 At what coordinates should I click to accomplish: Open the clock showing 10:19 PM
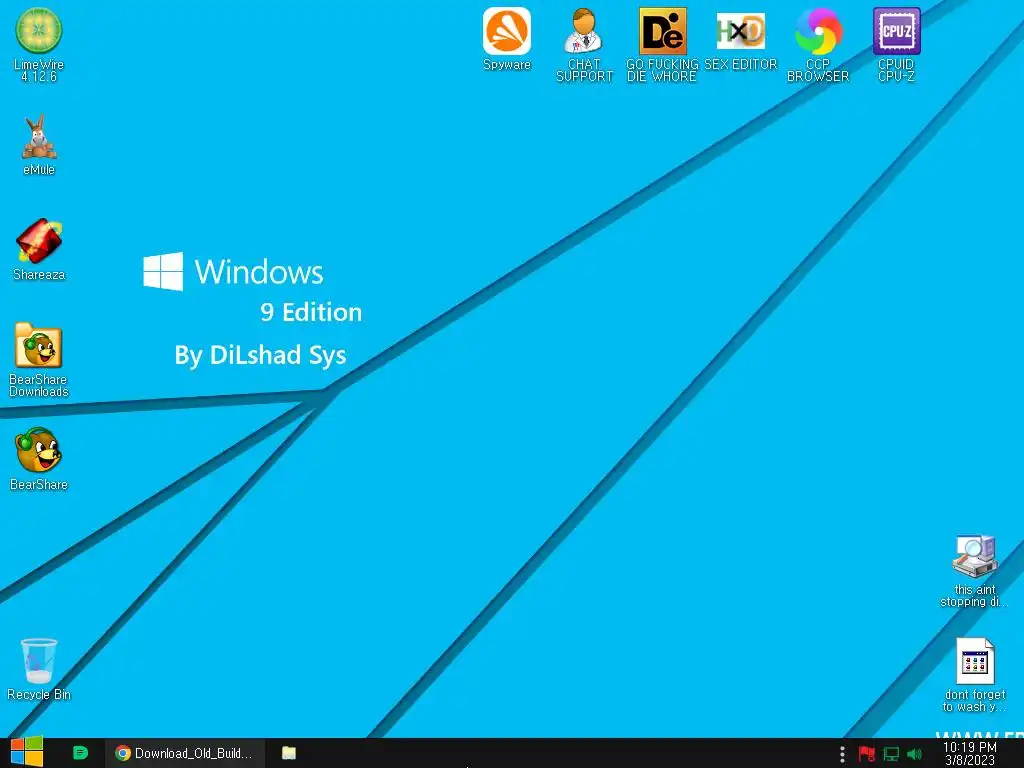(x=970, y=754)
